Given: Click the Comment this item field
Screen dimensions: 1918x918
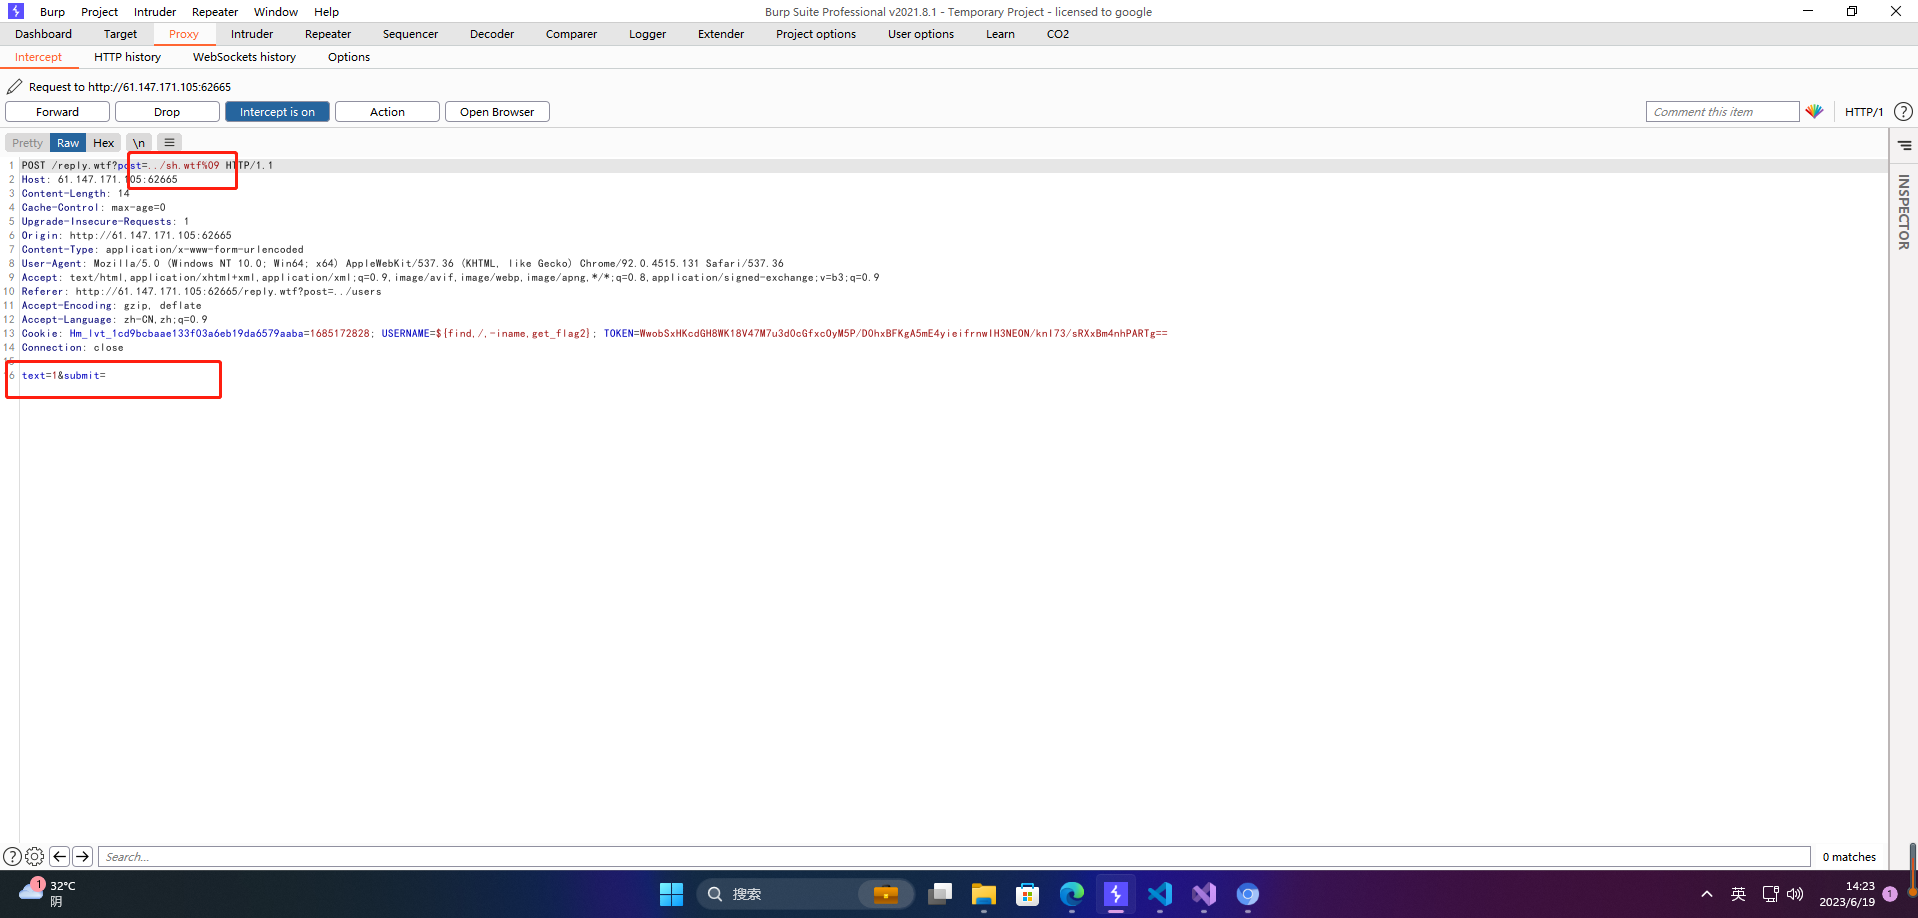Looking at the screenshot, I should pyautogui.click(x=1722, y=112).
